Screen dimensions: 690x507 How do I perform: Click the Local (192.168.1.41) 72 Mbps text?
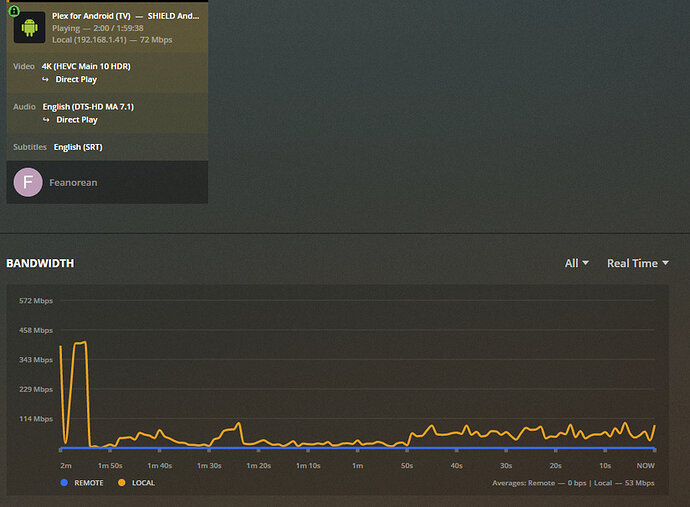[x=112, y=40]
